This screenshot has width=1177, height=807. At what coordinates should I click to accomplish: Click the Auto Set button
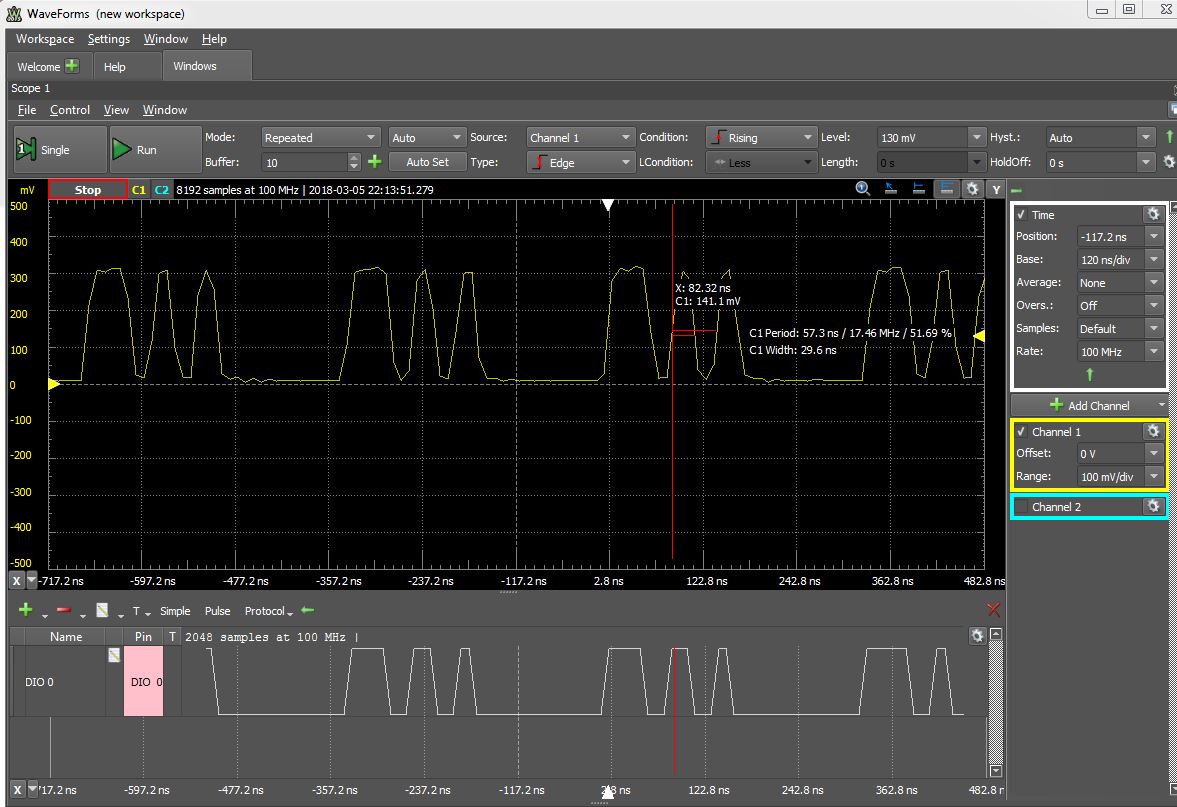point(427,161)
